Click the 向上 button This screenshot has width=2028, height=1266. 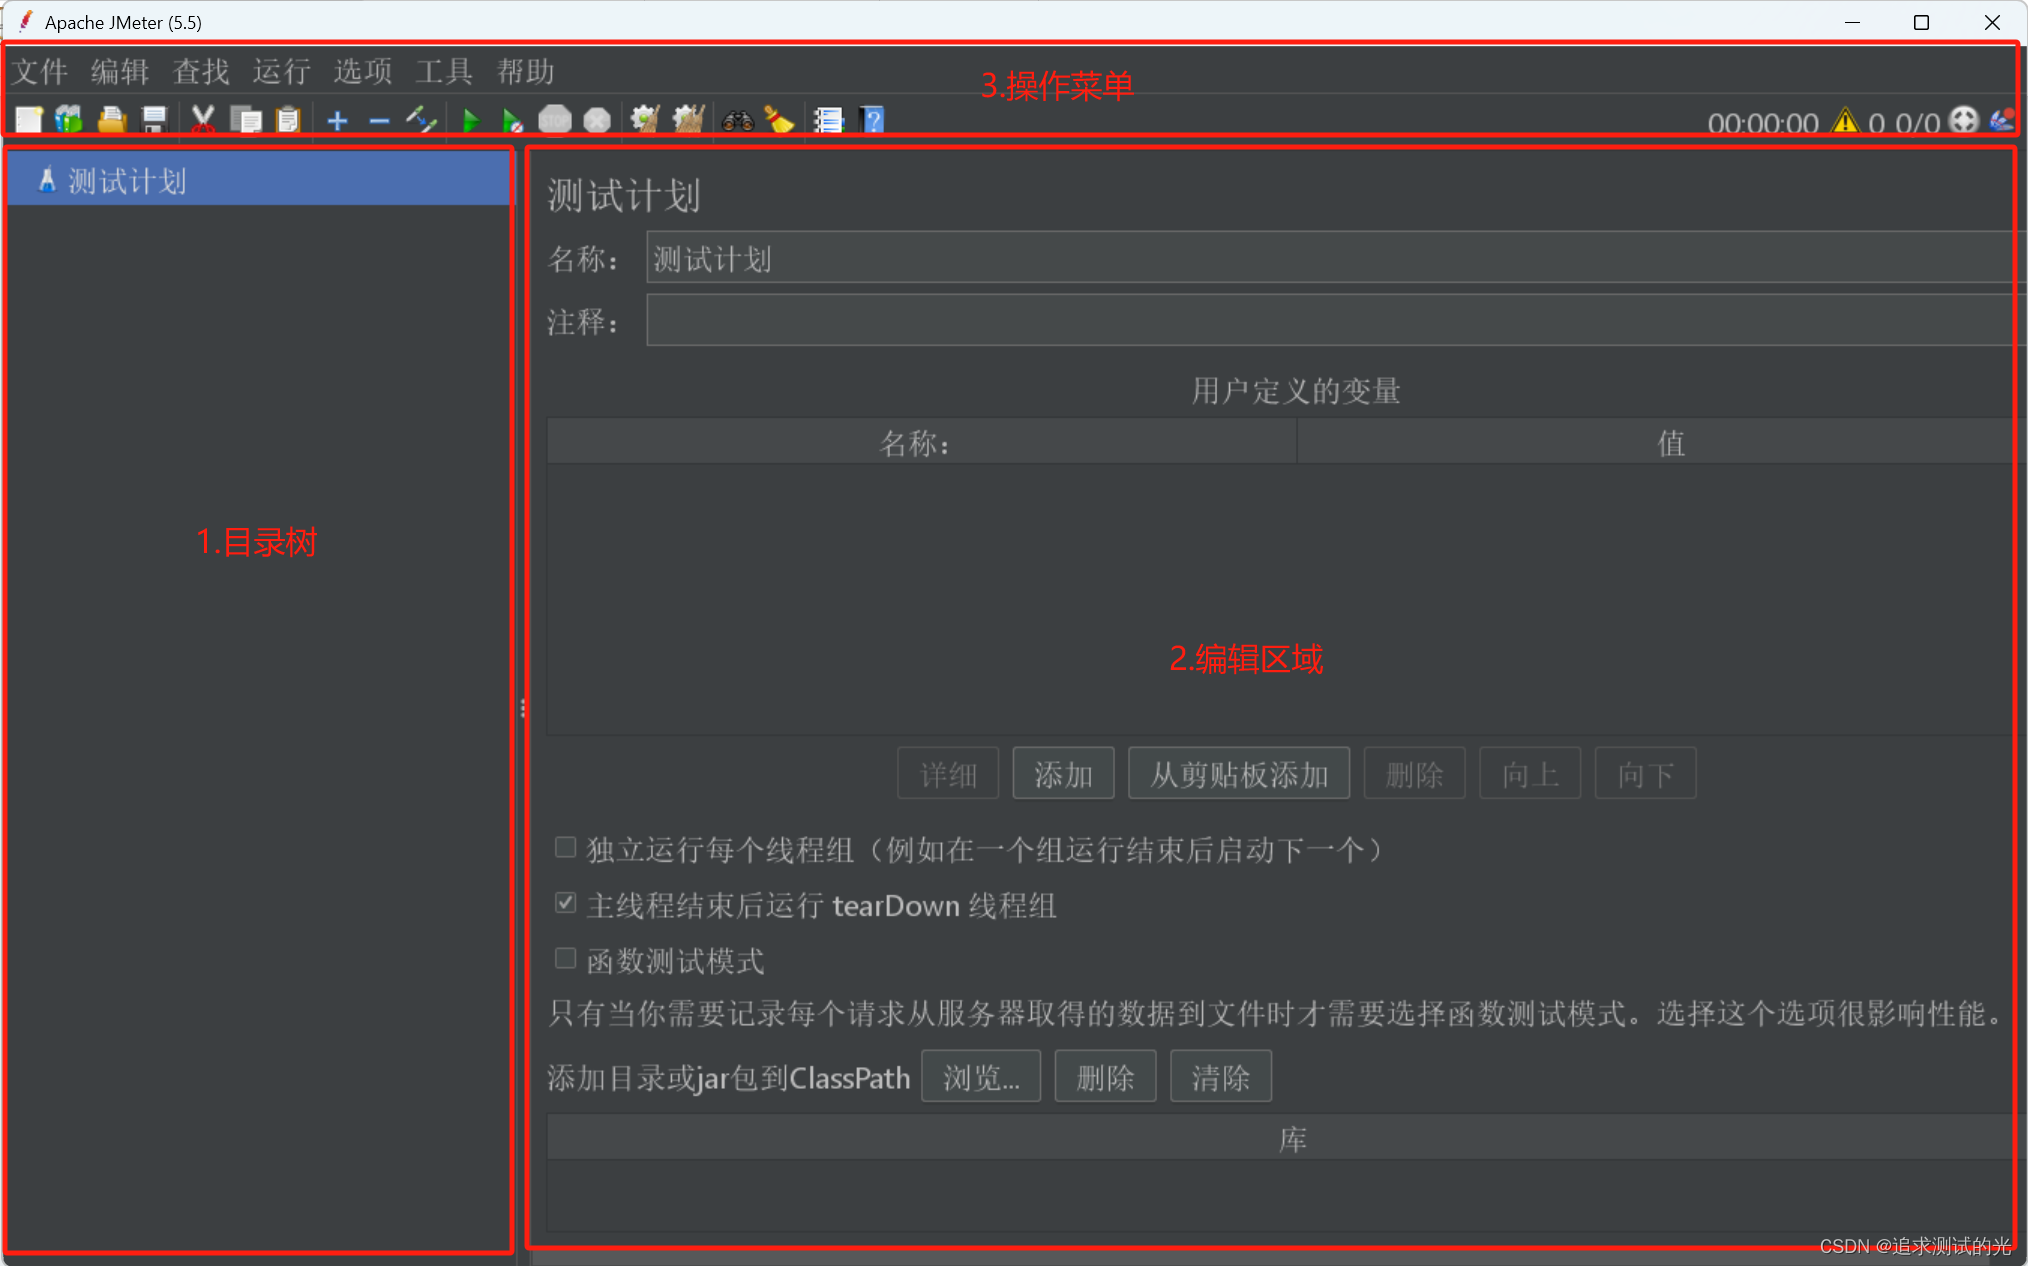(1530, 773)
